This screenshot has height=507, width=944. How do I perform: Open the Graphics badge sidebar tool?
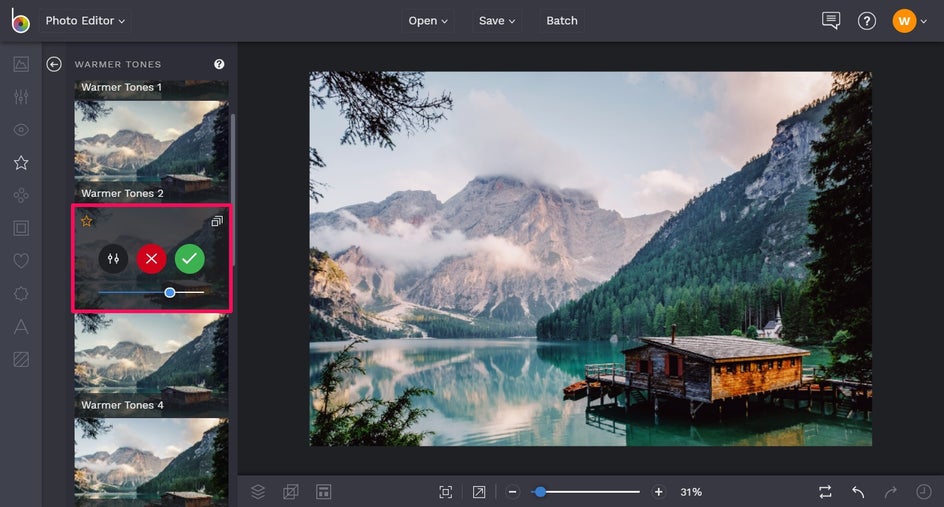21,294
